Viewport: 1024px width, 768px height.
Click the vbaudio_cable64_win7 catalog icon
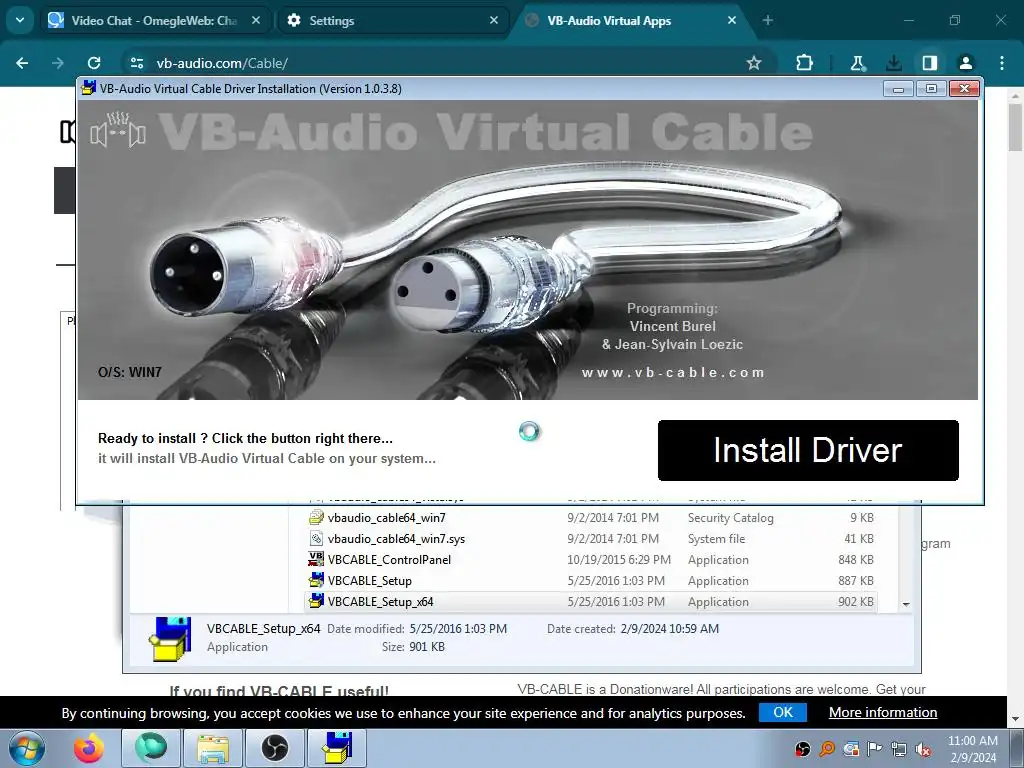click(x=316, y=517)
